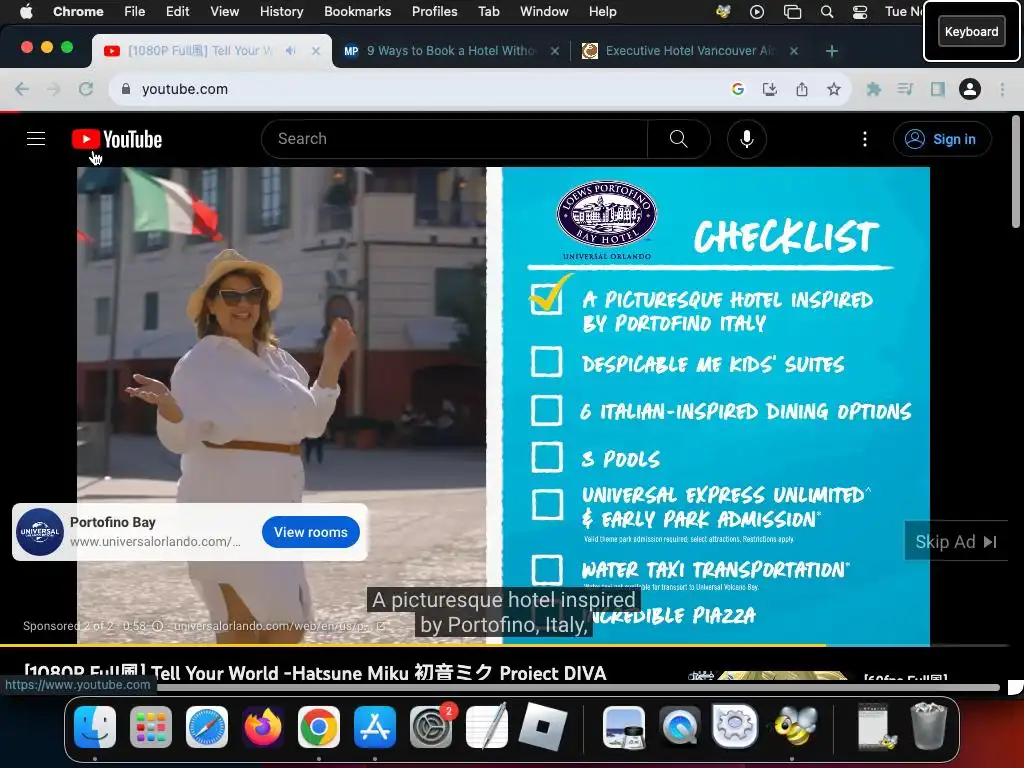The height and width of the screenshot is (768, 1024).
Task: Click the lock site info icon
Action: 126,89
